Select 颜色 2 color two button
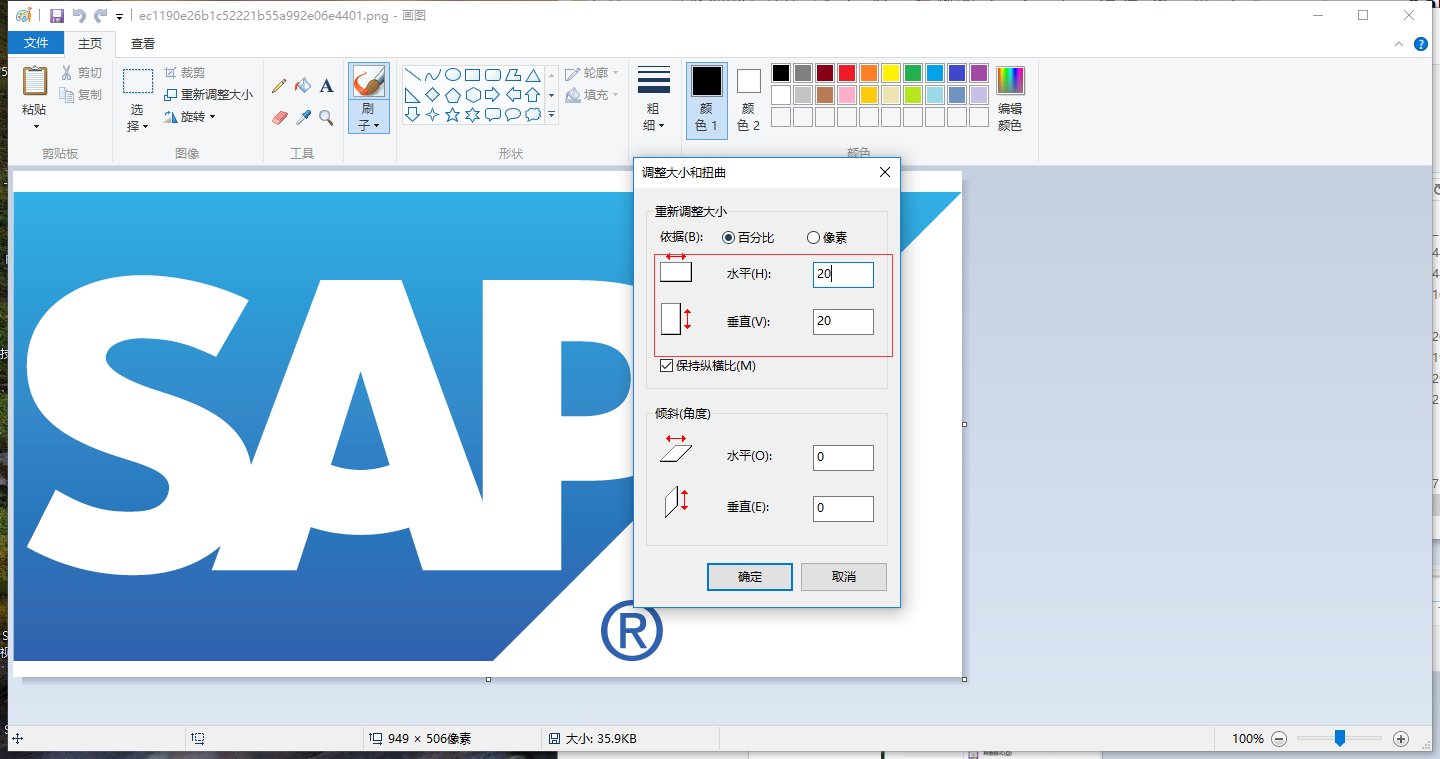 click(x=749, y=99)
